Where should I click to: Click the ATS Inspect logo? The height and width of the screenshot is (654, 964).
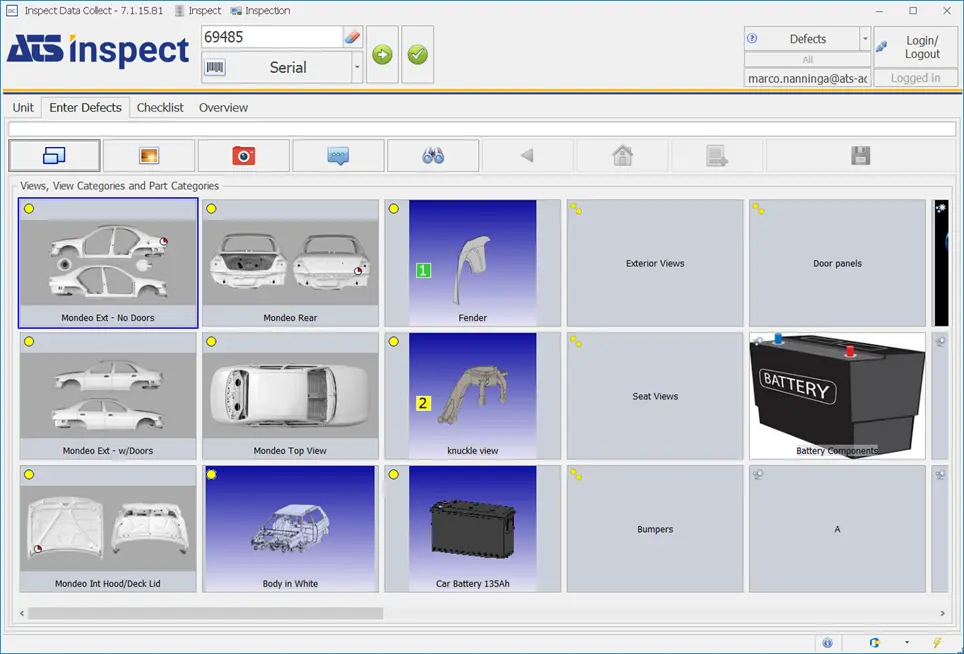pyautogui.click(x=98, y=50)
